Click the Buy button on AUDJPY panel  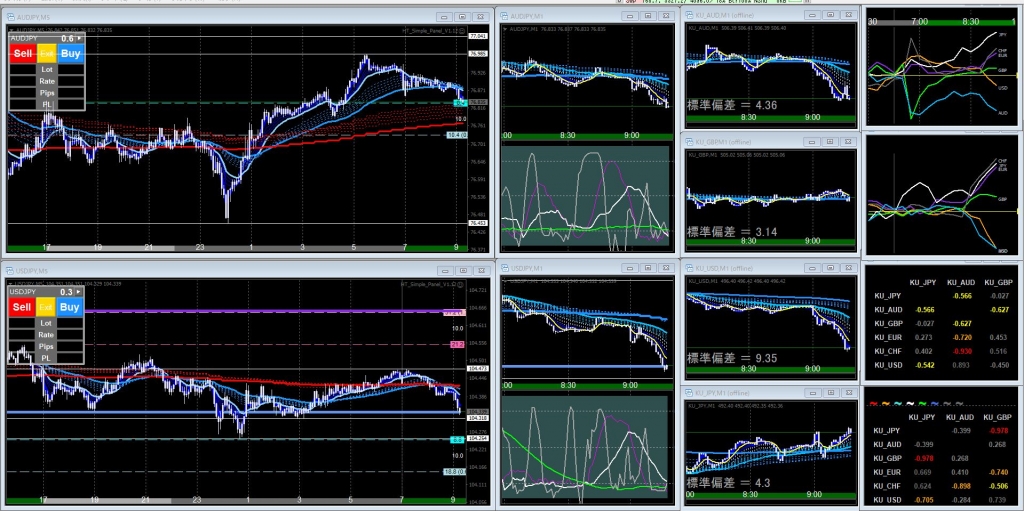(x=70, y=53)
